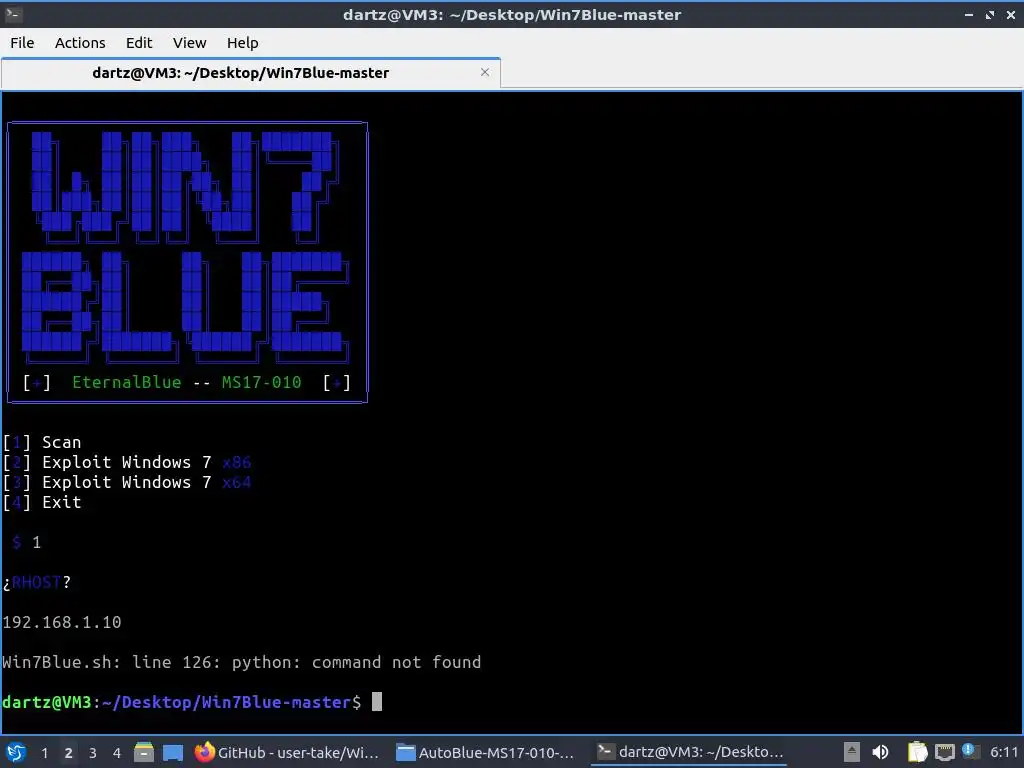Click the shell prompt dartz@VM3:~/Desktop/Win7Blue-master$
Viewport: 1024px width, 768px height.
point(182,703)
